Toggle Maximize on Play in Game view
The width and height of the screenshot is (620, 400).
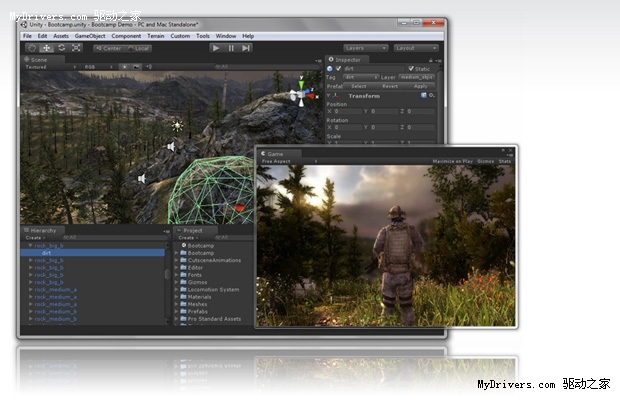(452, 161)
